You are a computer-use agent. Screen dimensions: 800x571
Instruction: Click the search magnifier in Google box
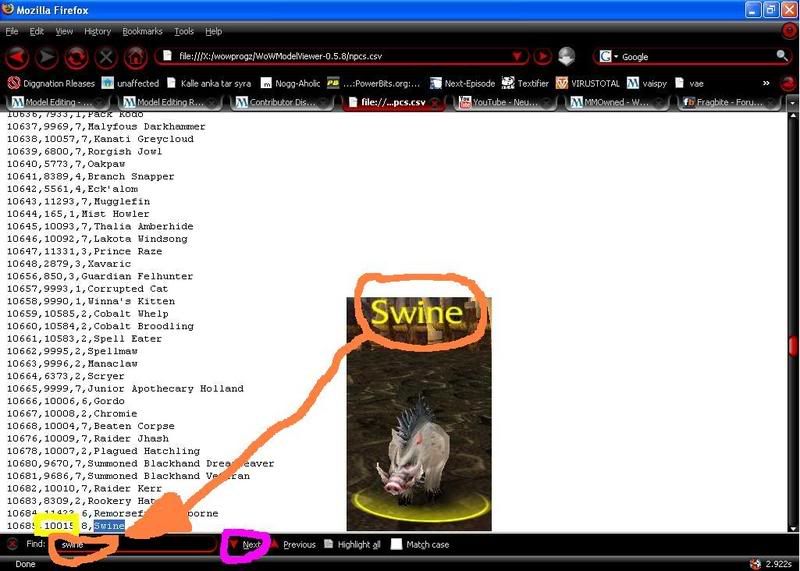(x=781, y=56)
